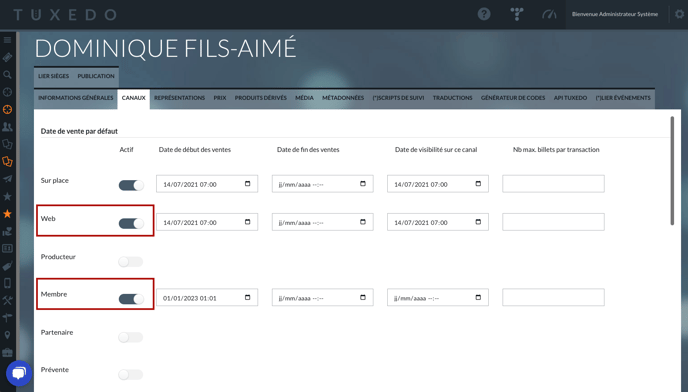Turn off the Membre channel toggle
The height and width of the screenshot is (392, 688).
131,299
